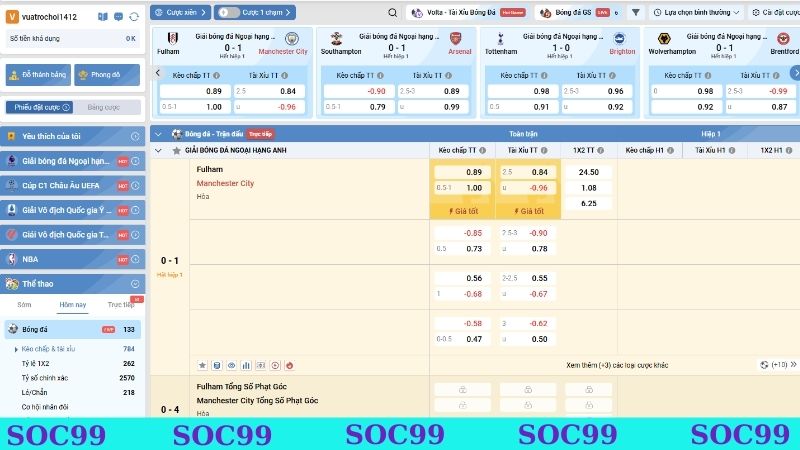Open Cài đặt cược settings
800x450 pixels.
[776, 12]
